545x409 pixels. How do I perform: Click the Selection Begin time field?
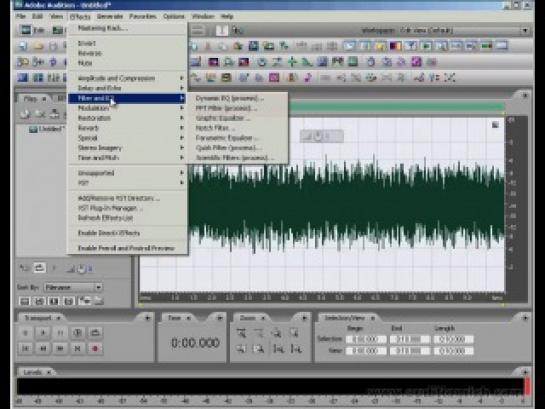[x=366, y=339]
